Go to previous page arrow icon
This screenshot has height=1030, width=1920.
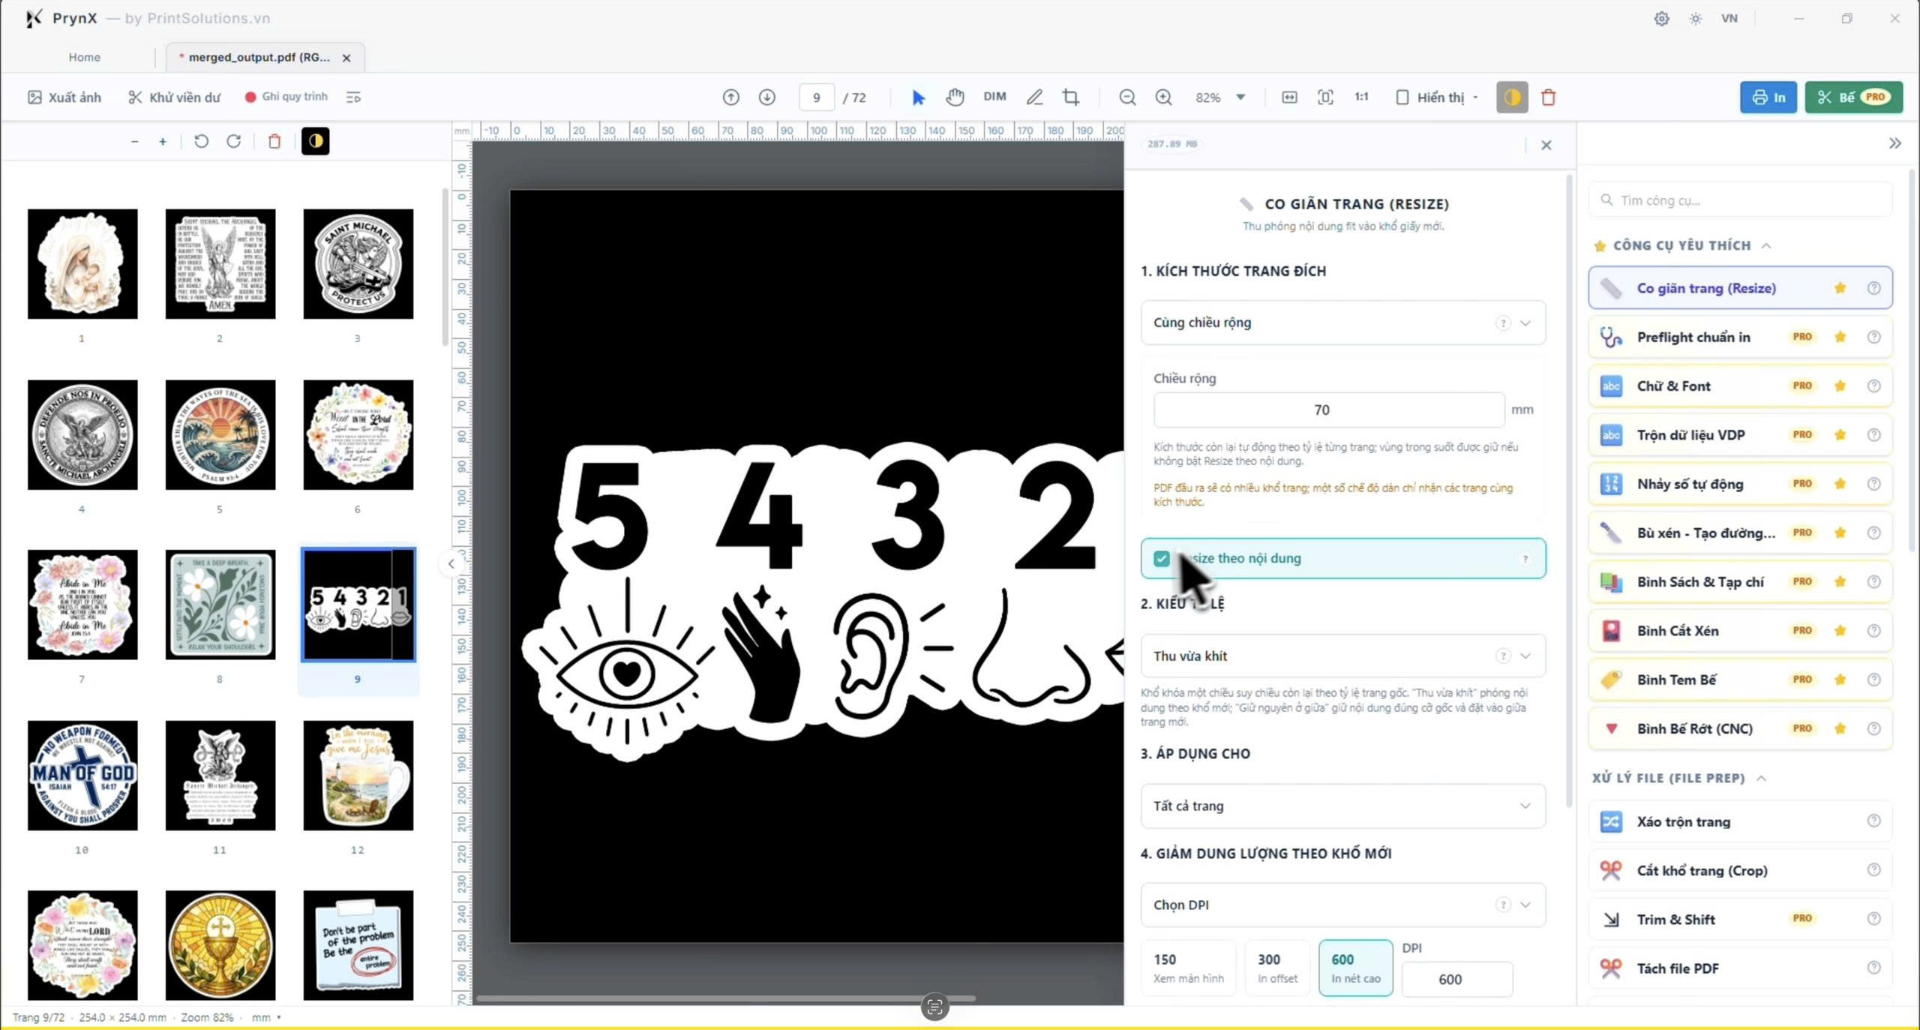pyautogui.click(x=731, y=97)
